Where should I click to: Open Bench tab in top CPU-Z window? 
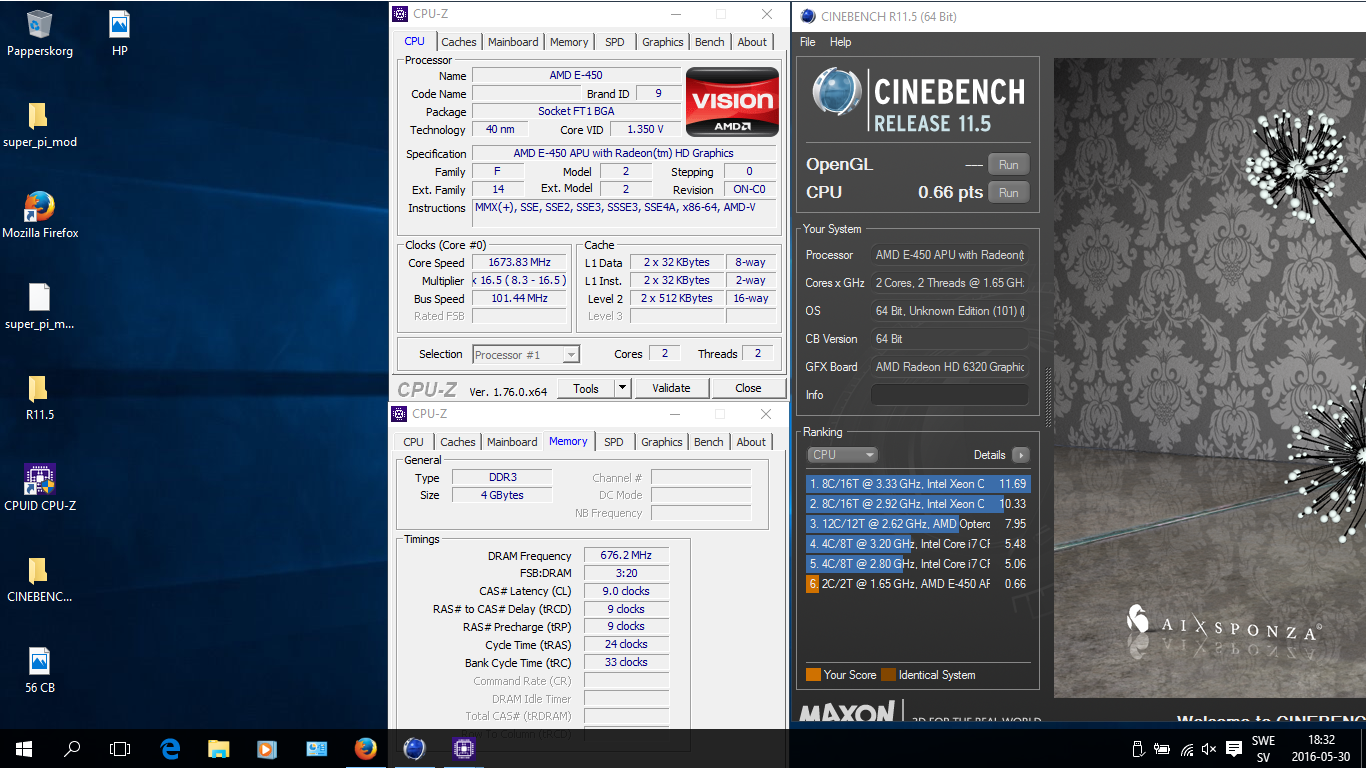(x=710, y=42)
